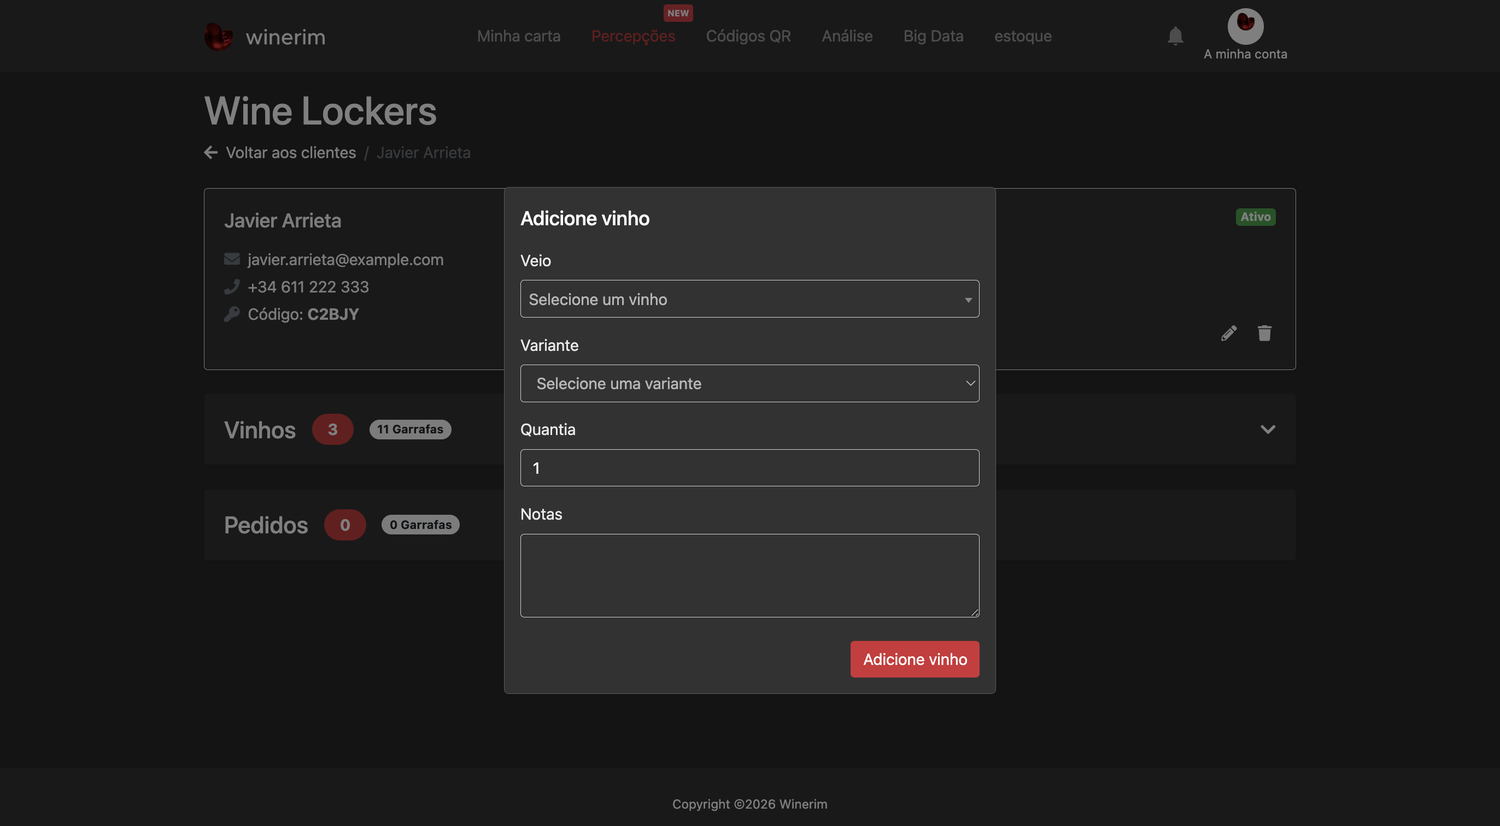
Task: Open the Selecione um vinho dropdown
Action: click(749, 299)
